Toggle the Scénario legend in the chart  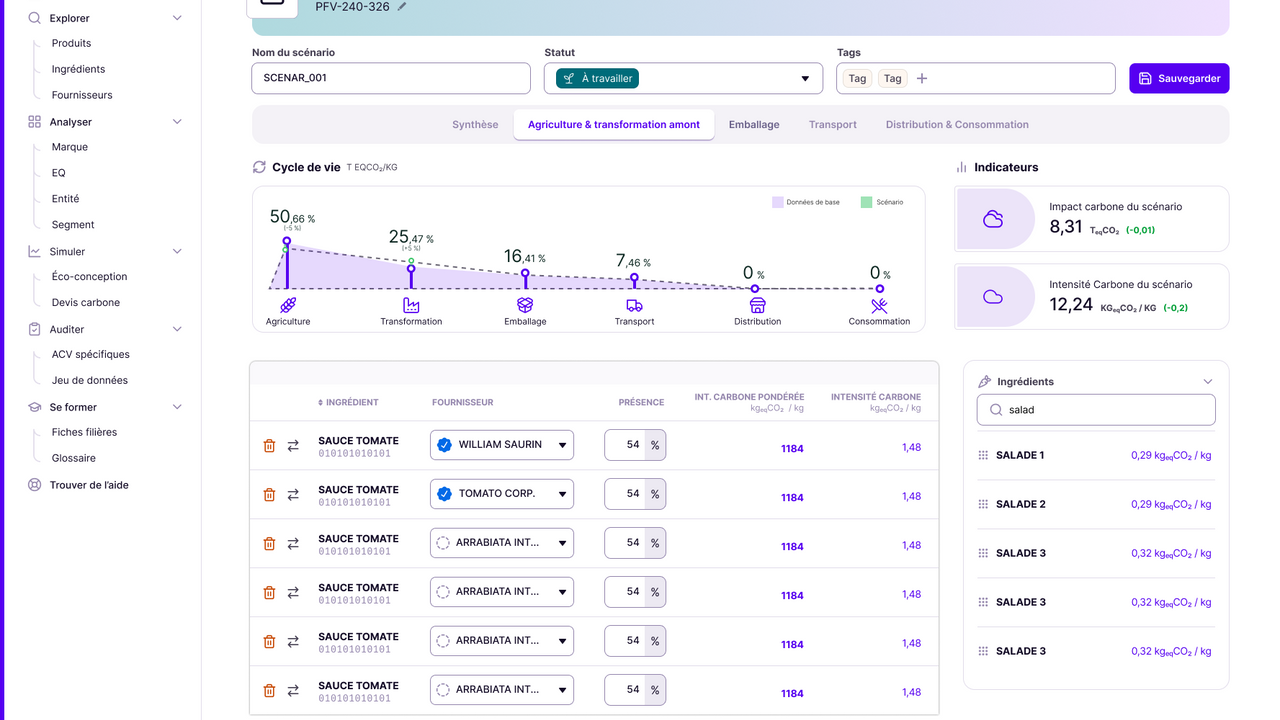tap(881, 202)
